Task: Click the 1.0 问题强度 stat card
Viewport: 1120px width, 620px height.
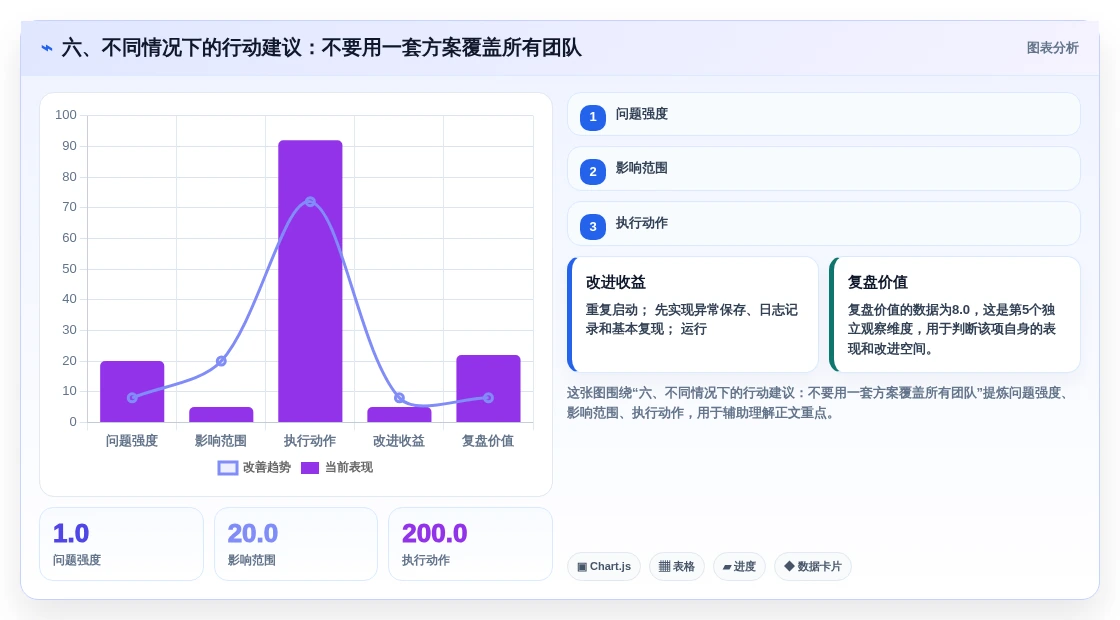Action: [x=121, y=544]
